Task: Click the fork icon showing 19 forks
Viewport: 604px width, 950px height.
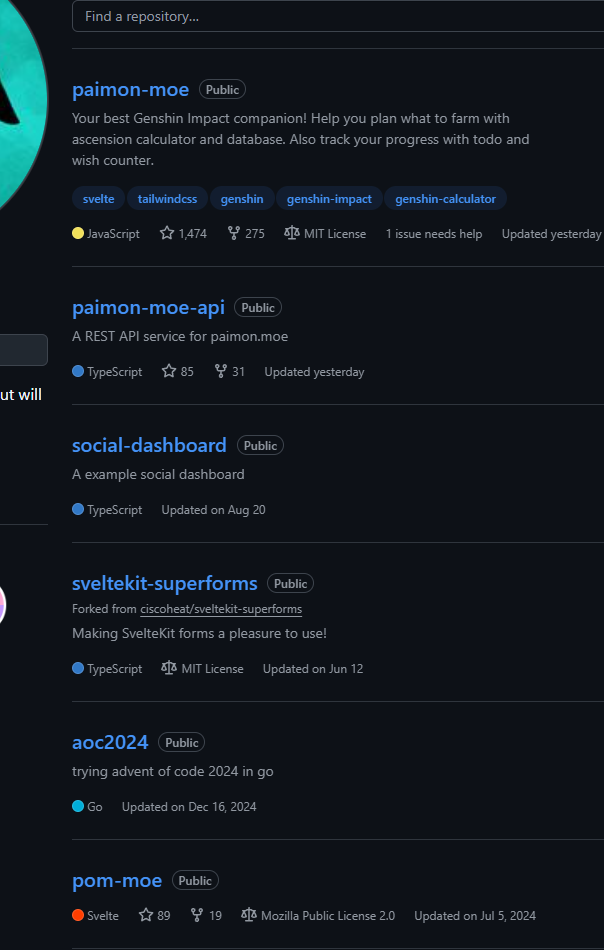Action: 197,915
